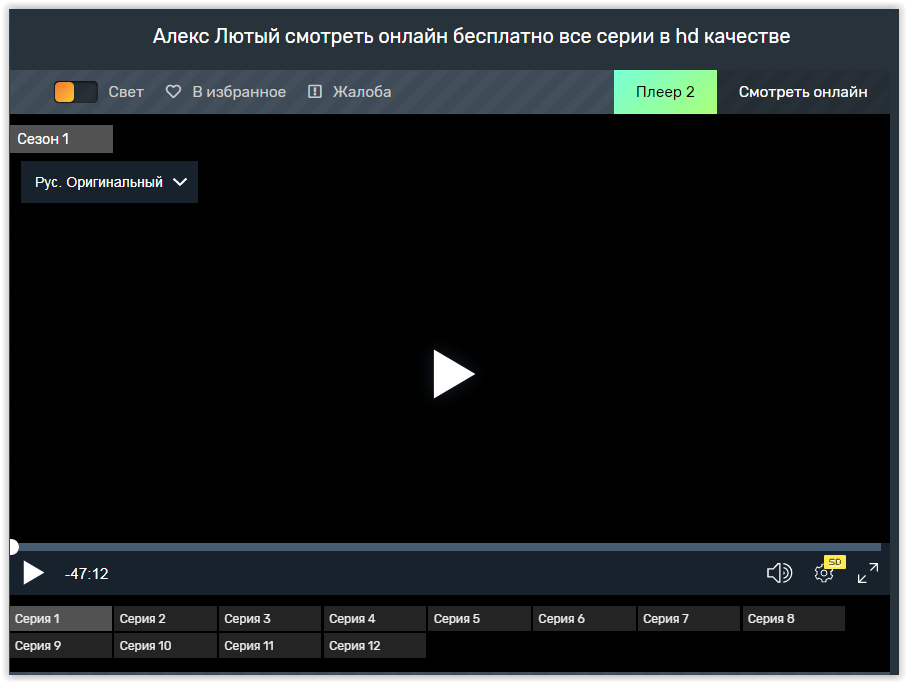Select episode Серия 5

(x=479, y=619)
